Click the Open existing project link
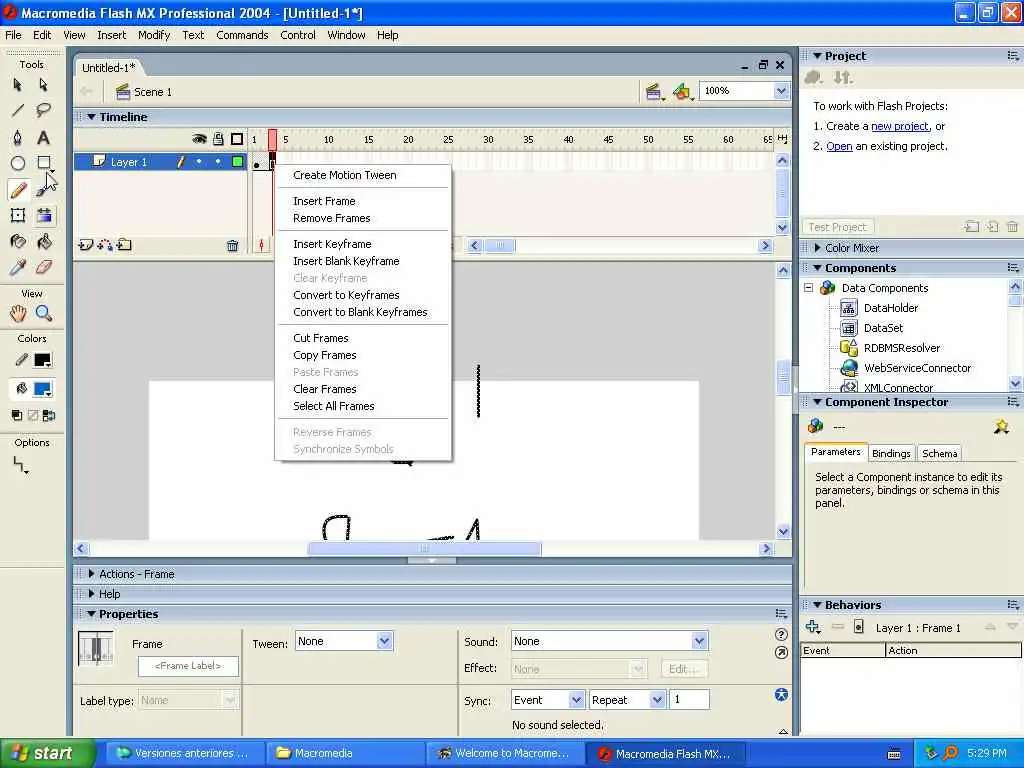Screen dimensions: 1024x768 [839, 146]
